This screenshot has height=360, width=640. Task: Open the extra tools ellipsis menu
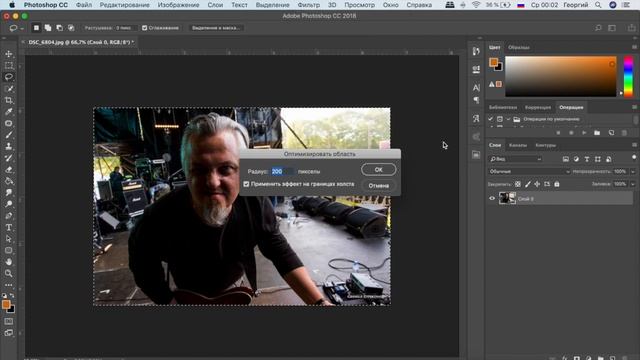[x=9, y=285]
